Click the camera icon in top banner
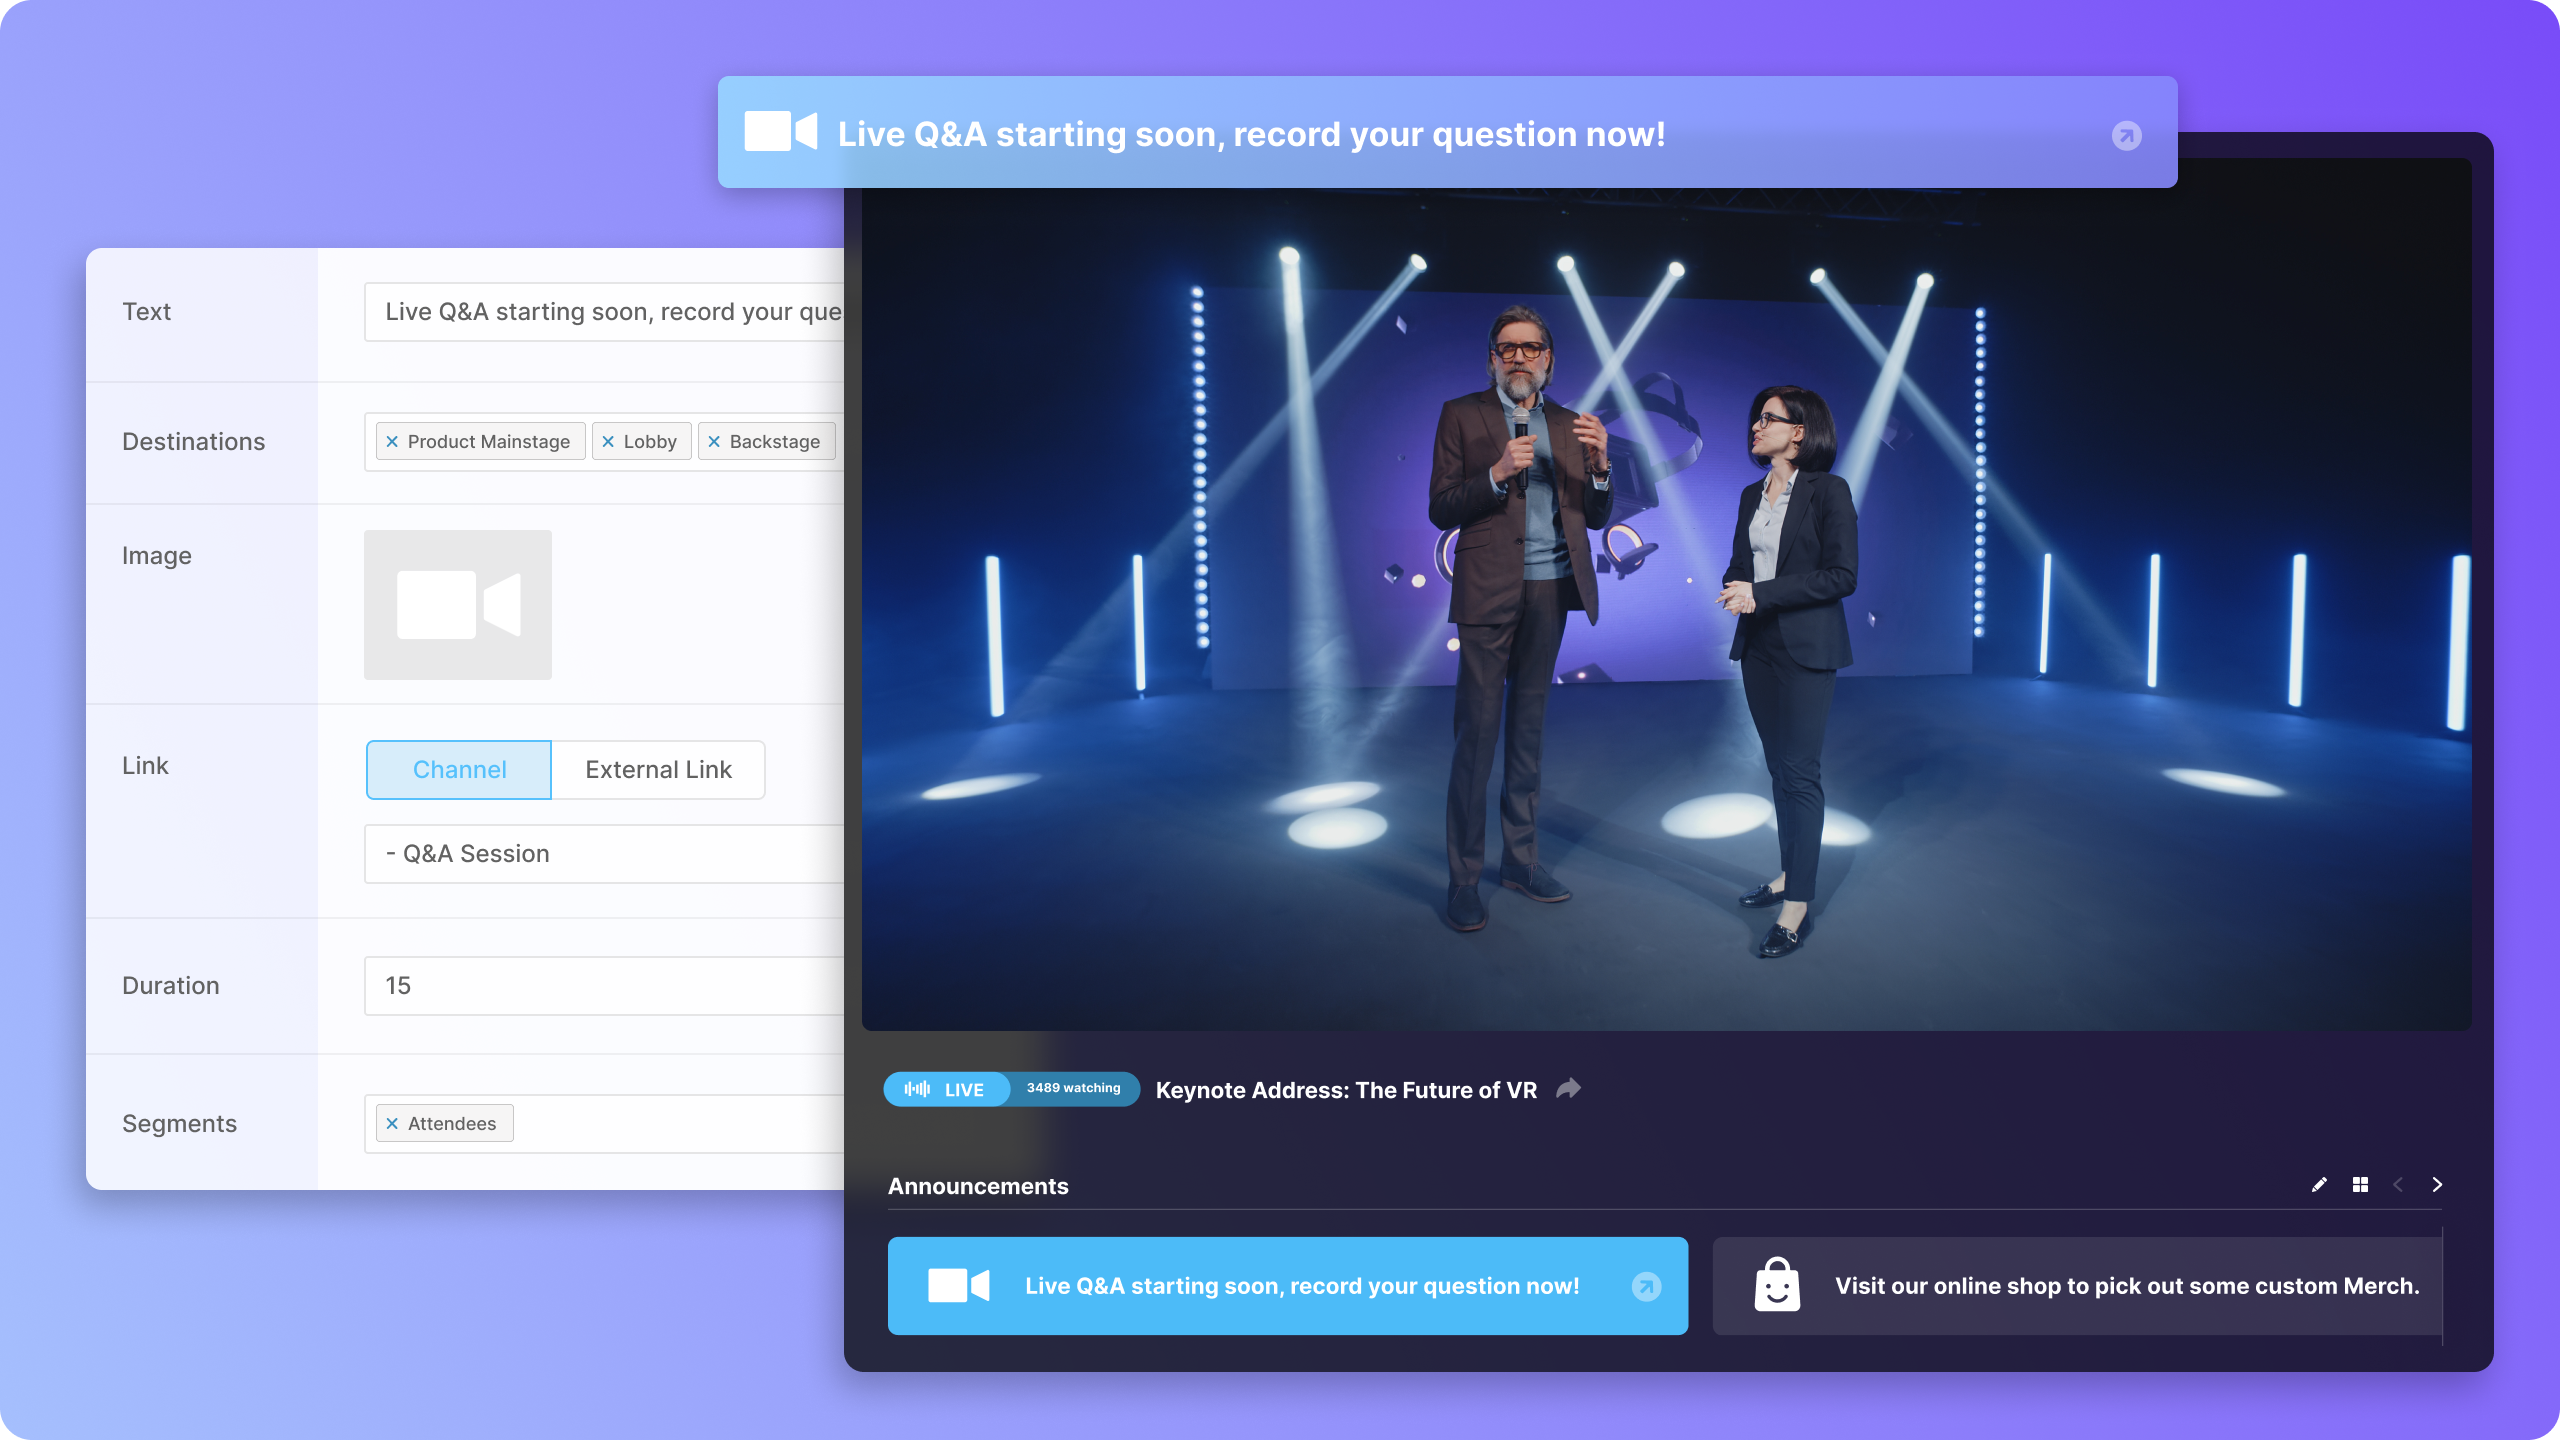This screenshot has height=1440, width=2560. (x=781, y=132)
